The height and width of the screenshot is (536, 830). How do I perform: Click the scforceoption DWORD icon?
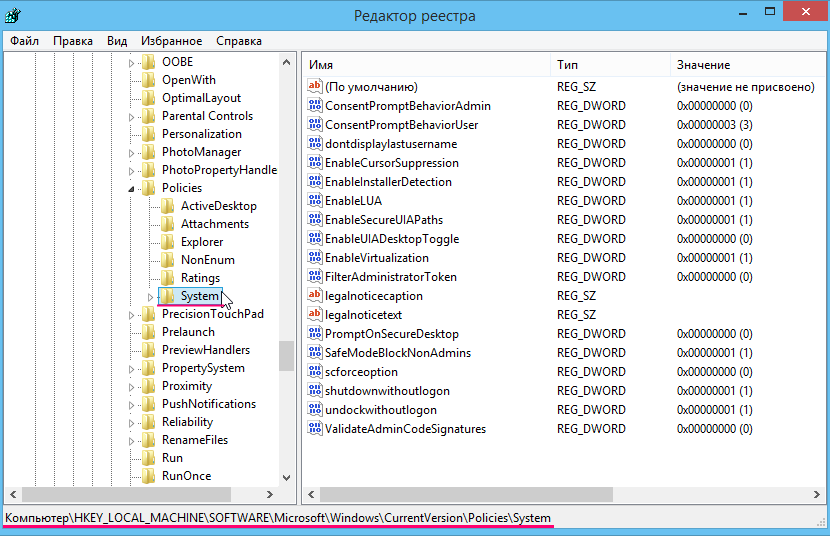coord(314,371)
